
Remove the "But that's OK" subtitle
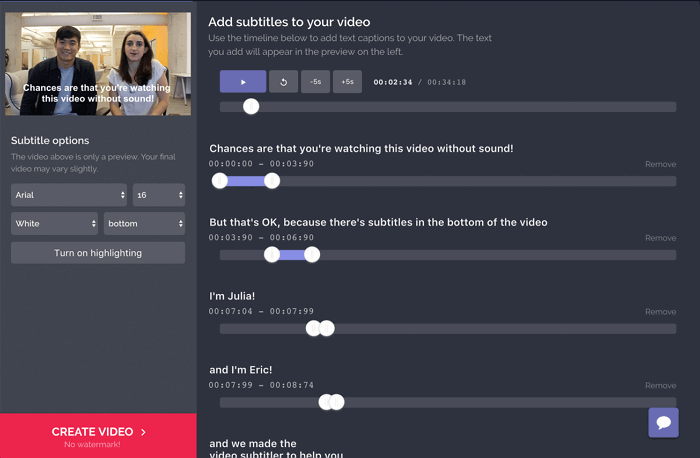click(x=660, y=238)
